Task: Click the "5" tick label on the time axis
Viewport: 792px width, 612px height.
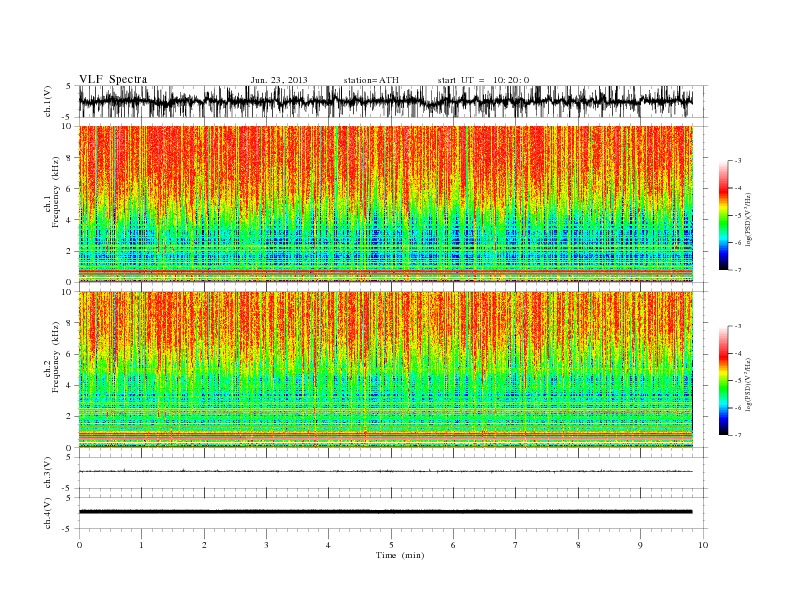Action: (x=391, y=545)
